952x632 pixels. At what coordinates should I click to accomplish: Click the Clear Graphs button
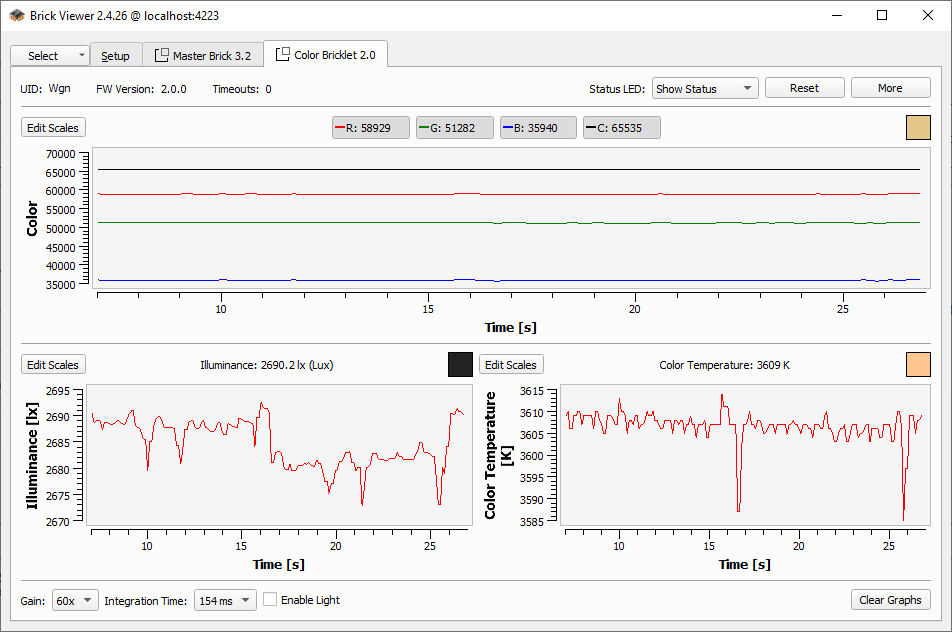point(890,600)
